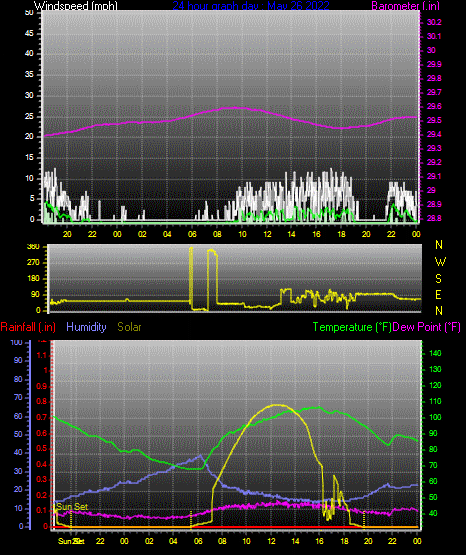Click the "24 hour graph day : May 26 2022" heading
466x555 pixels.
click(251, 5)
